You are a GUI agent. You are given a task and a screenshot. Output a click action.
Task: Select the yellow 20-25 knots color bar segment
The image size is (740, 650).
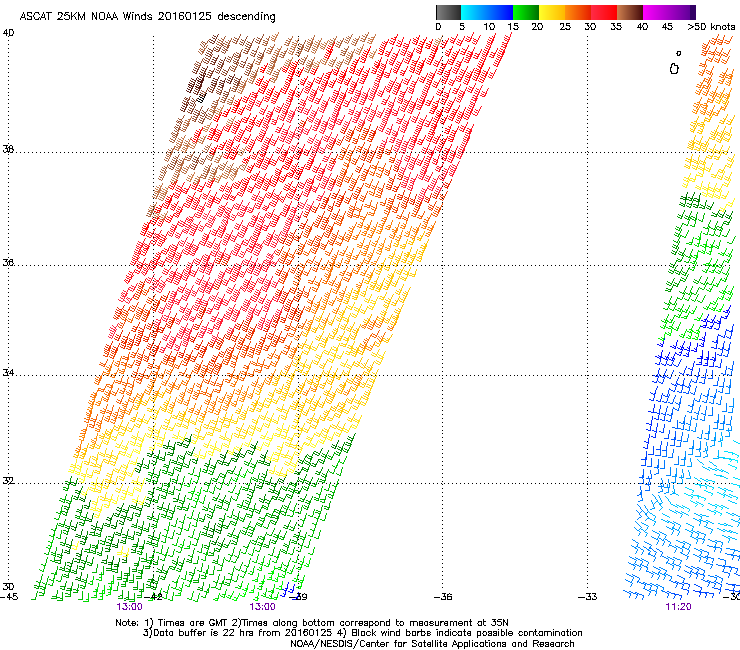[551, 12]
